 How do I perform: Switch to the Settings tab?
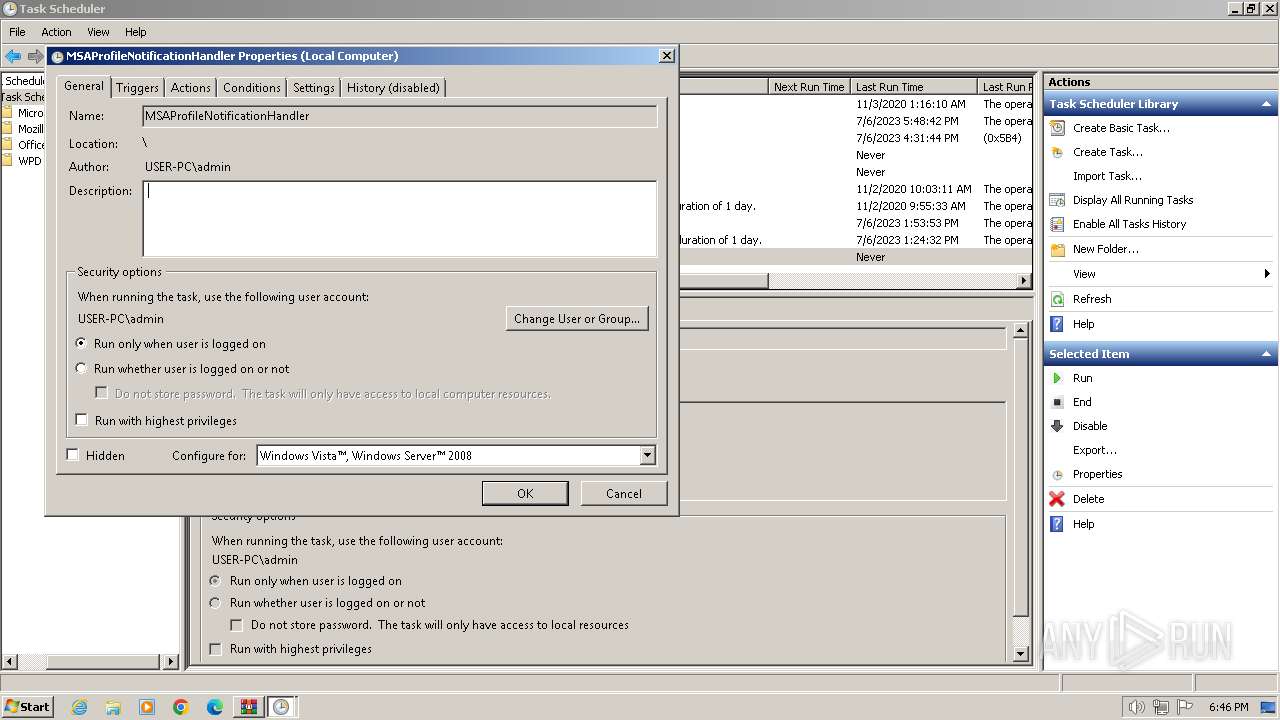pos(314,88)
